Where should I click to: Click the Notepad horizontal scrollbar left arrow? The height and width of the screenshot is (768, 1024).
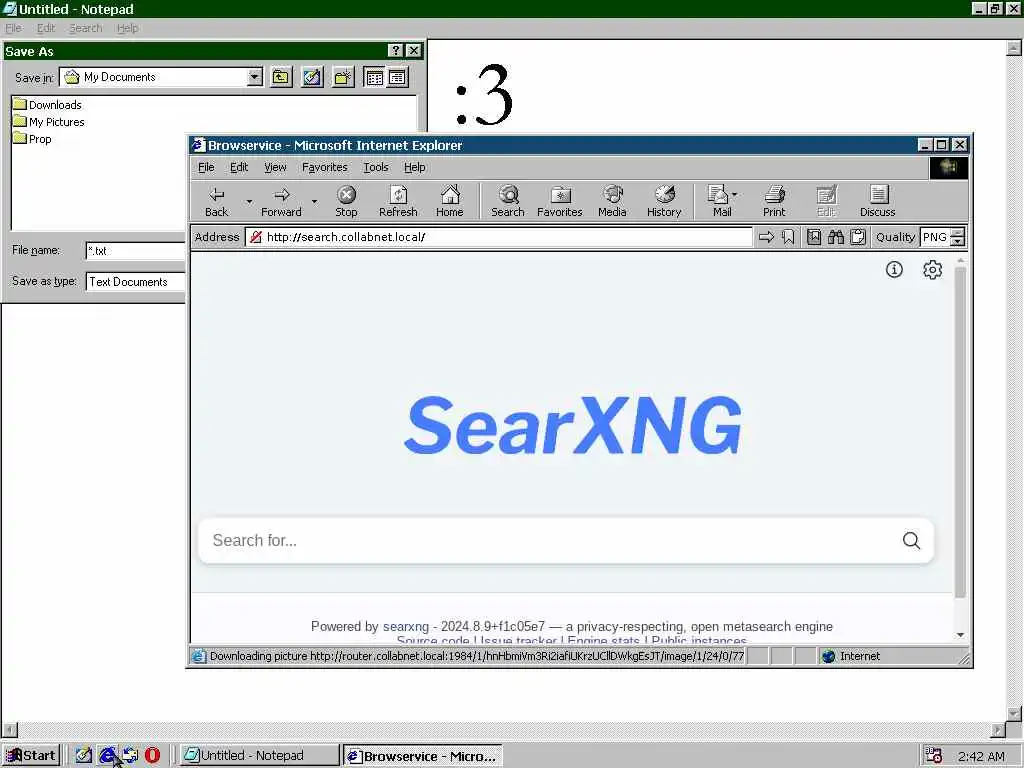[x=9, y=729]
